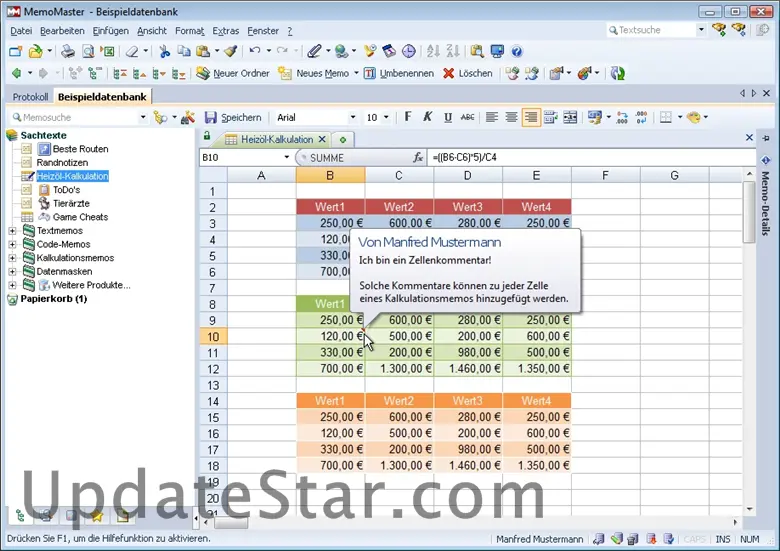The height and width of the screenshot is (551, 780).
Task: Open the Einfügen menu
Action: [x=110, y=31]
